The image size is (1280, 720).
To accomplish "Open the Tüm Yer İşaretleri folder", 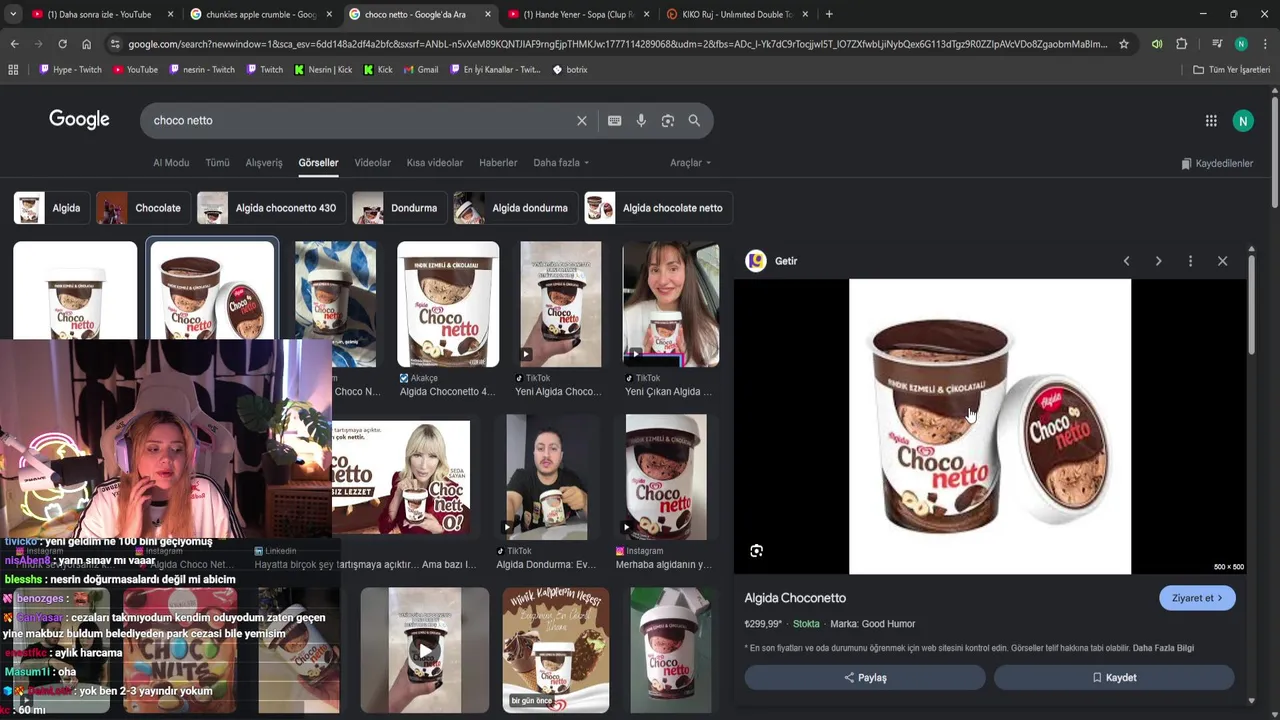I will (x=1232, y=70).
